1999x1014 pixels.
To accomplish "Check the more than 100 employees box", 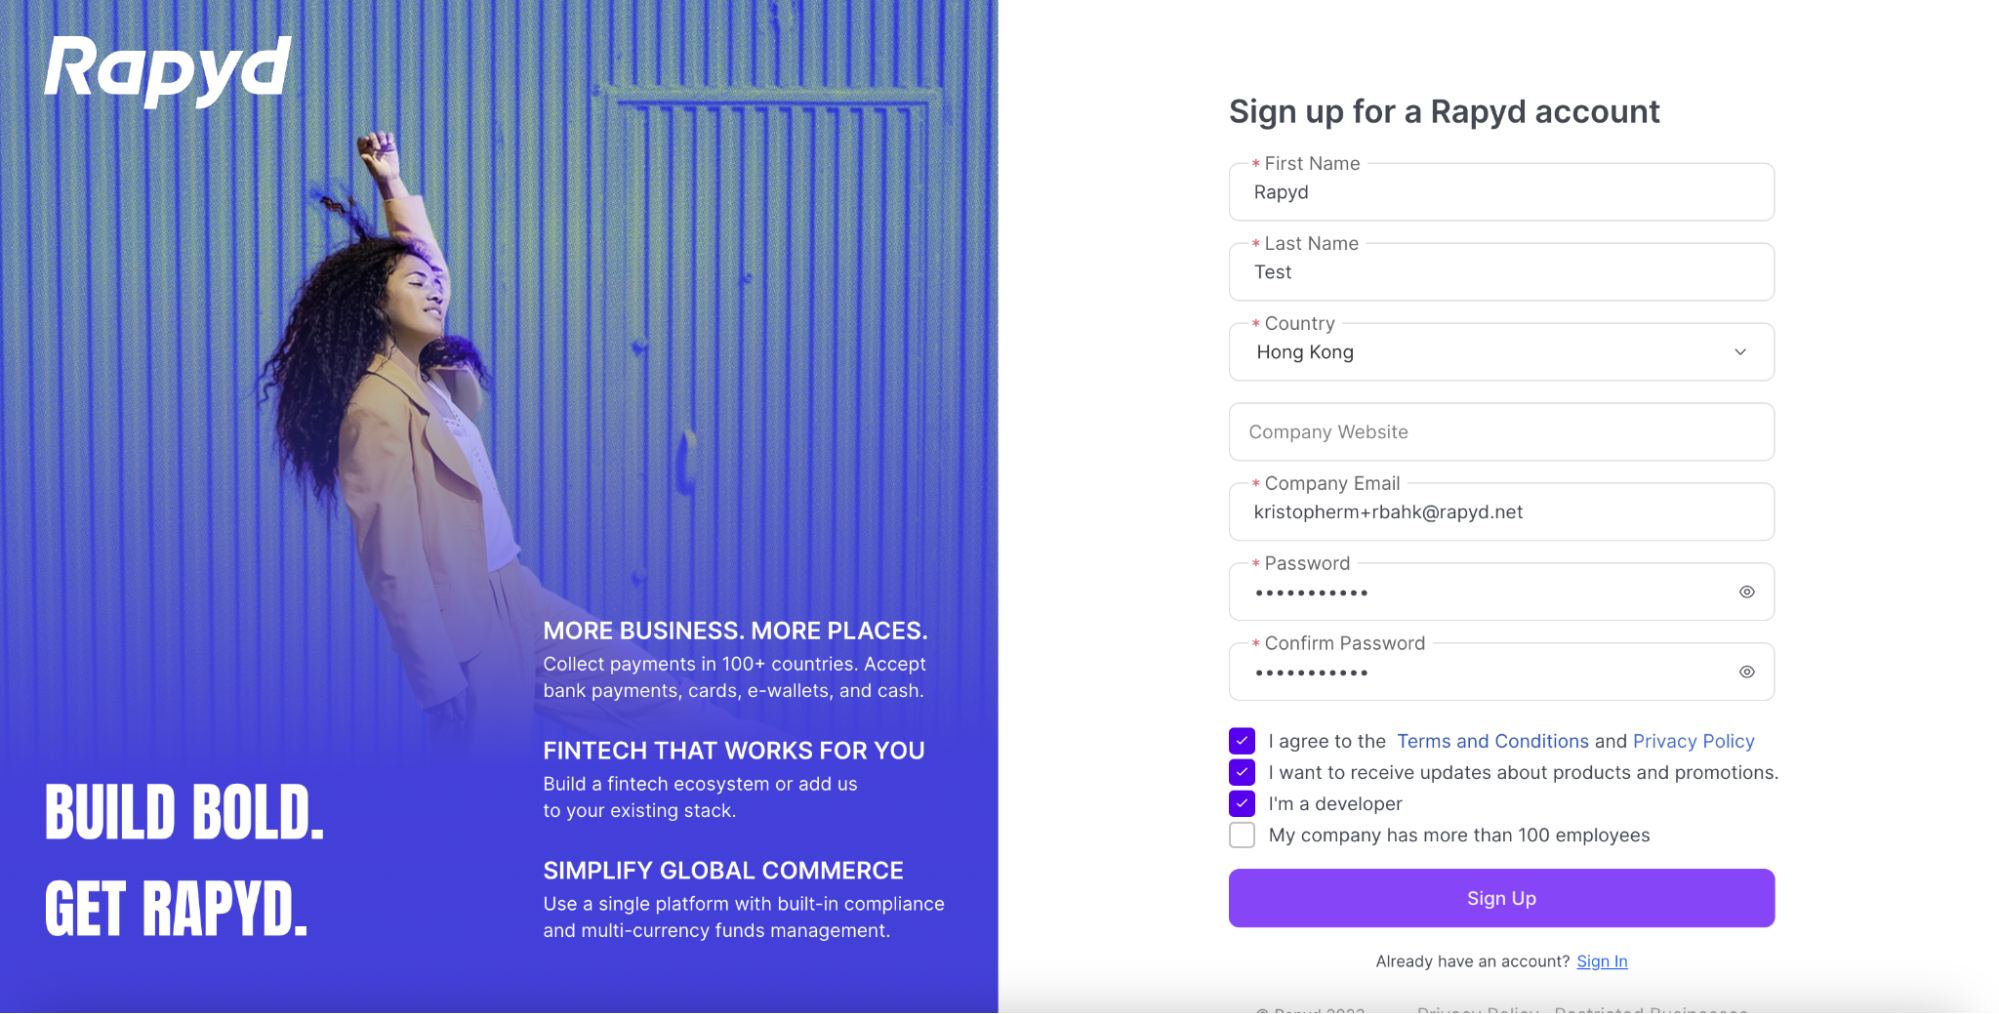I will coord(1242,835).
